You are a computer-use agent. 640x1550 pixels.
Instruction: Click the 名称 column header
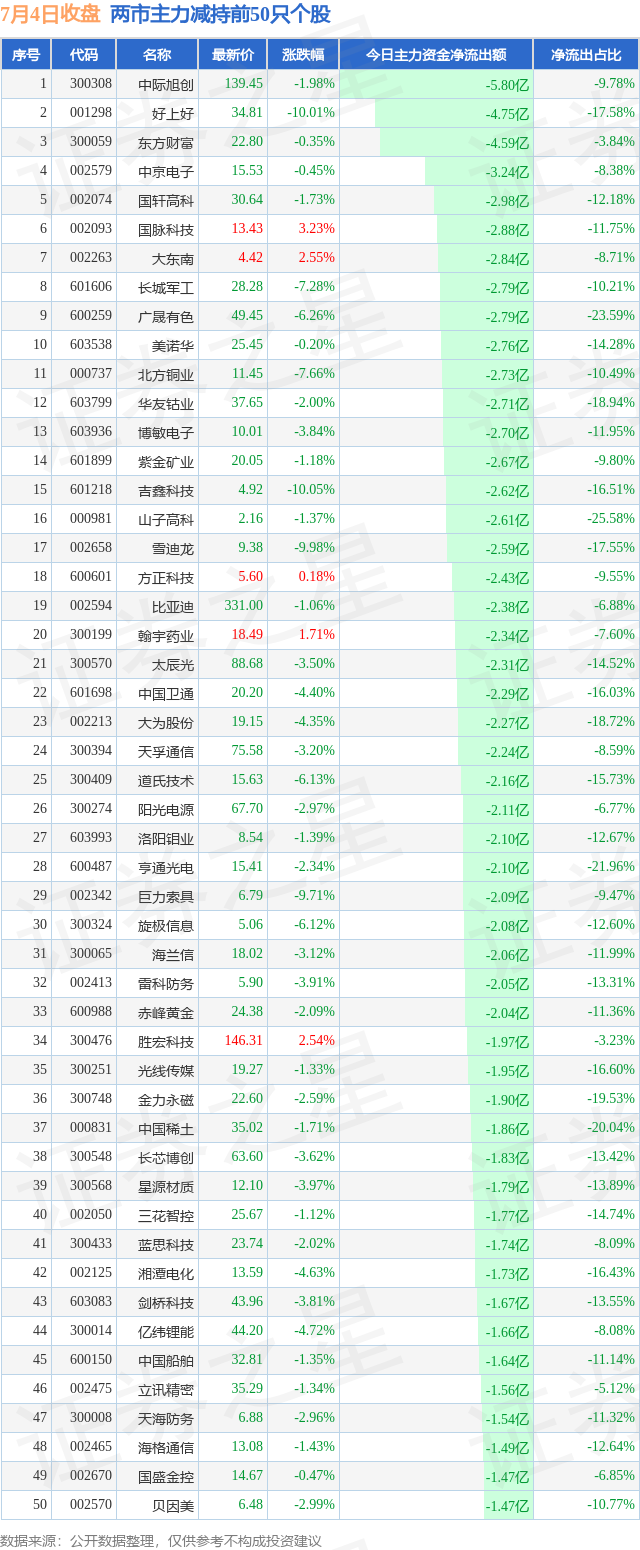(x=157, y=55)
